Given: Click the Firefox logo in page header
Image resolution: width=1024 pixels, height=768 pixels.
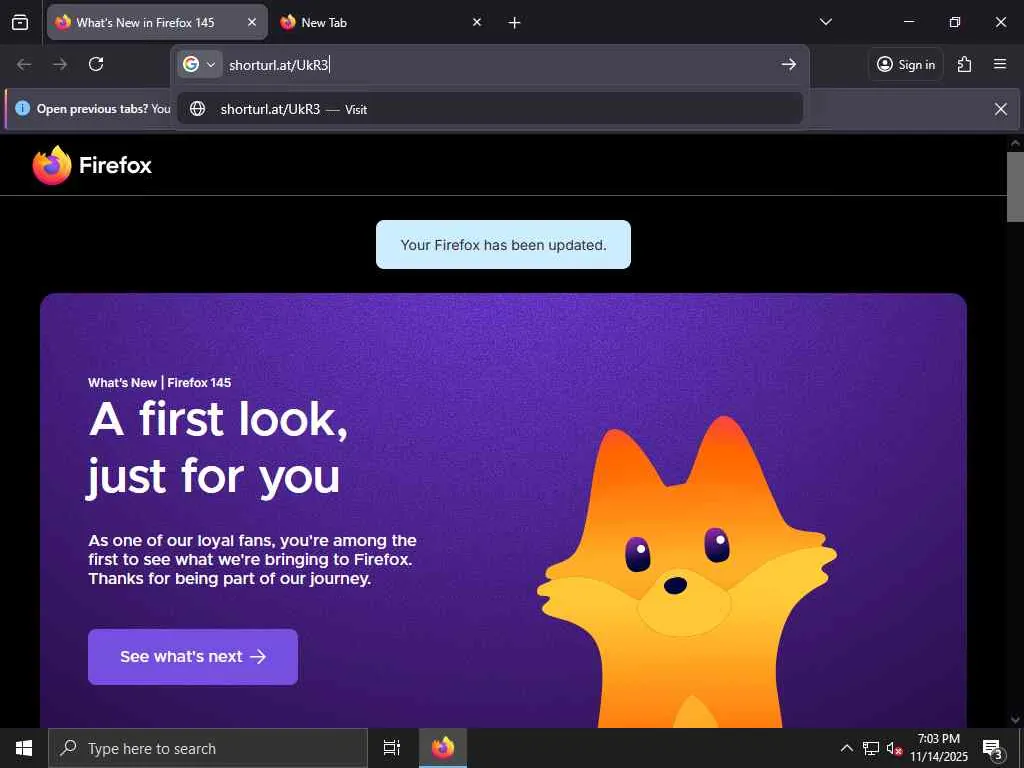Looking at the screenshot, I should tap(92, 165).
